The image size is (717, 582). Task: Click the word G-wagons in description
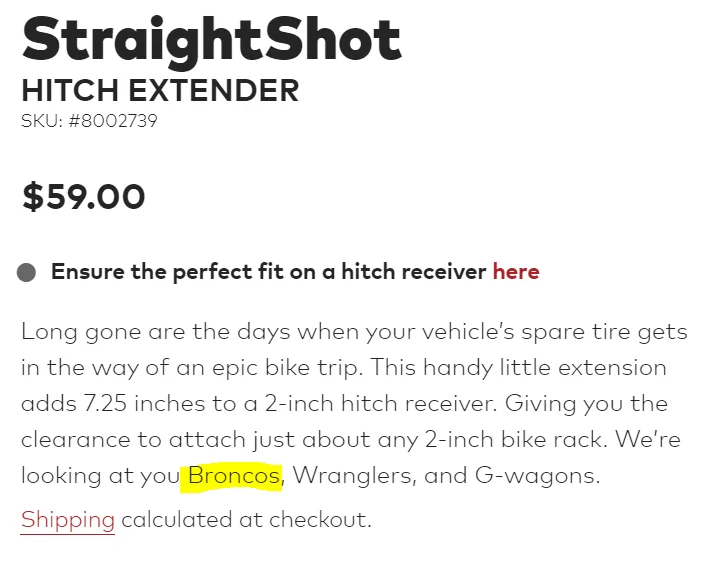537,475
